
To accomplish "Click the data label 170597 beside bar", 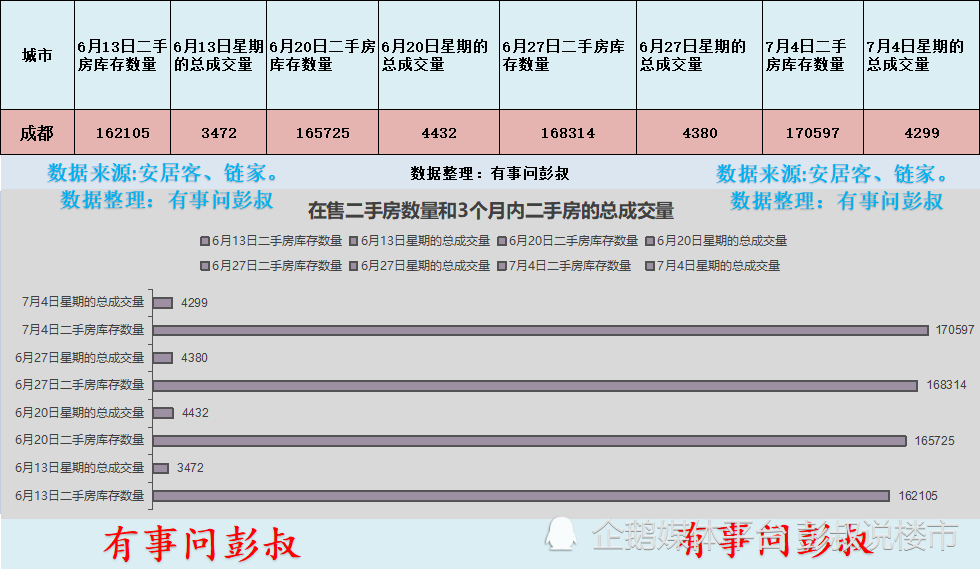I will [954, 330].
